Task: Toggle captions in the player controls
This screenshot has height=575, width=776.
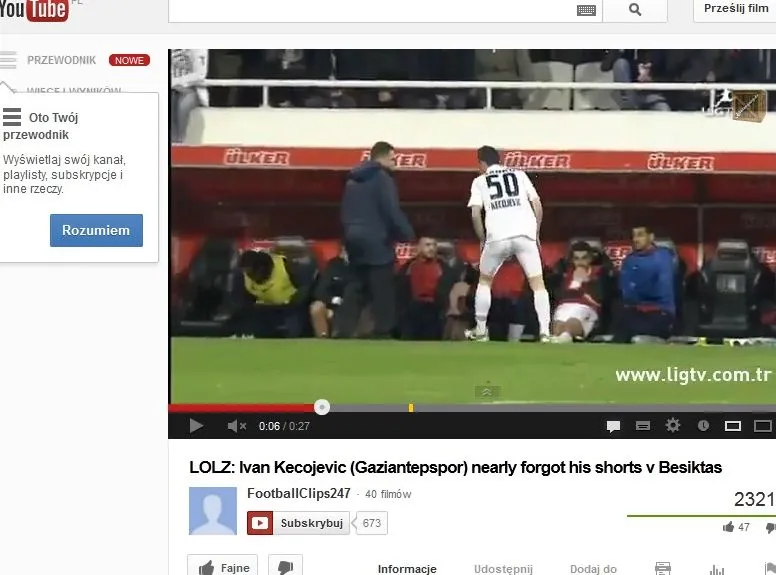Action: coord(643,426)
